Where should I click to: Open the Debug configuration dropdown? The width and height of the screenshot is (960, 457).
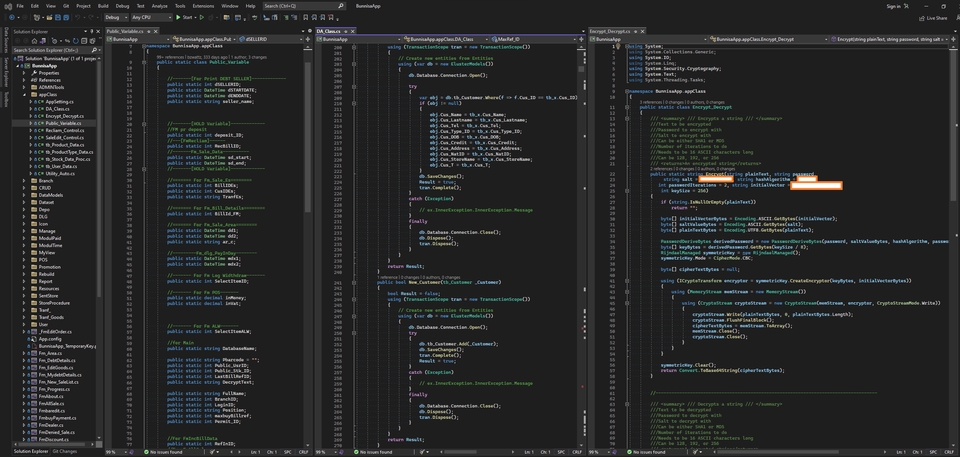click(x=117, y=17)
